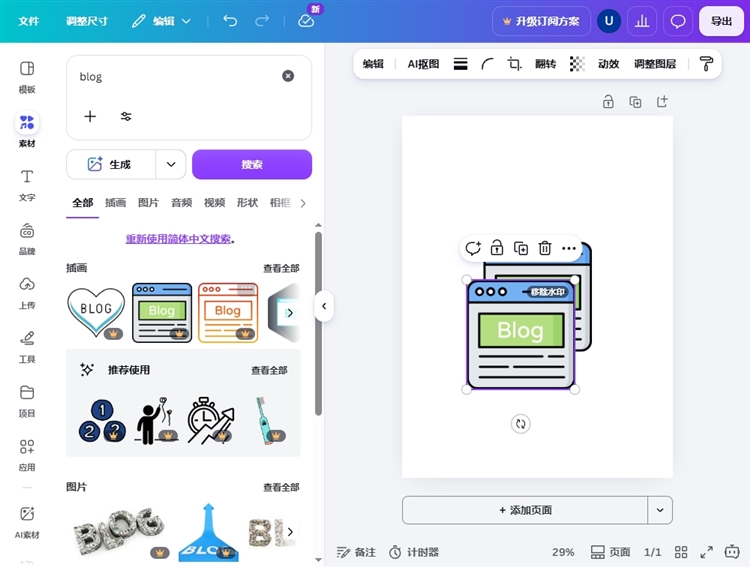
Task: Click 移除水印 remove watermark badge
Action: (x=547, y=292)
